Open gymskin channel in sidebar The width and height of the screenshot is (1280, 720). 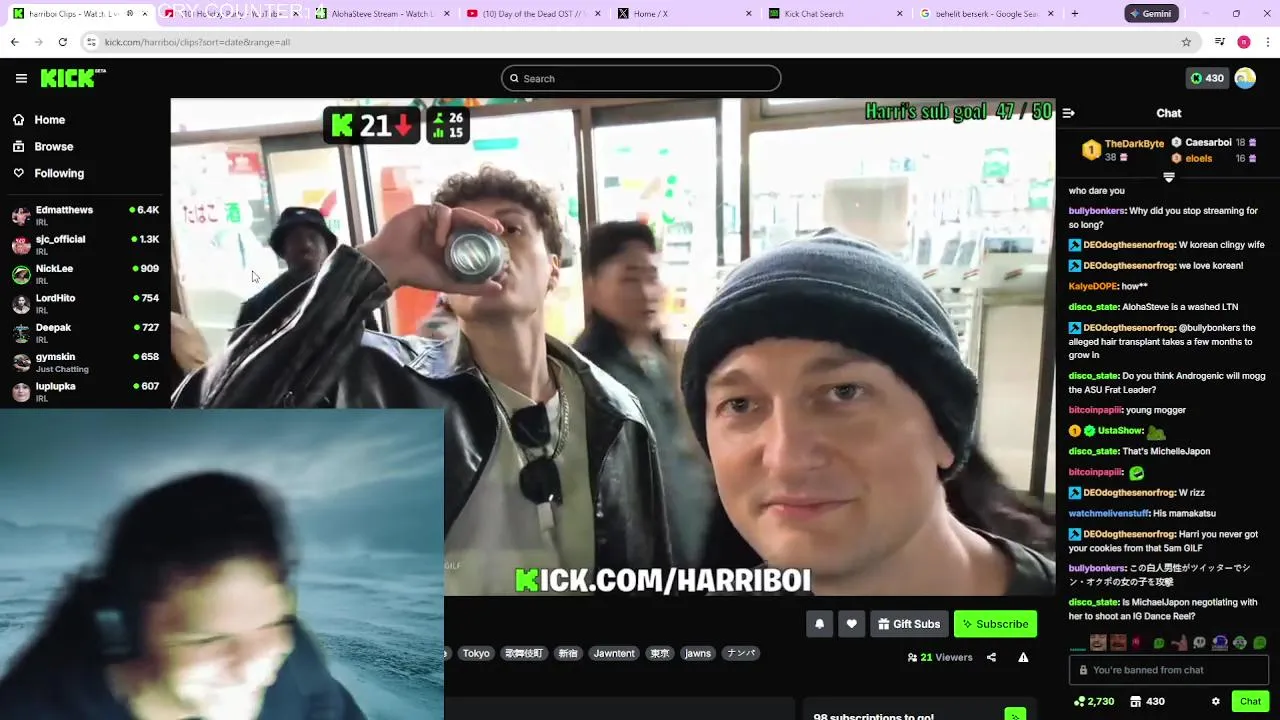85,361
